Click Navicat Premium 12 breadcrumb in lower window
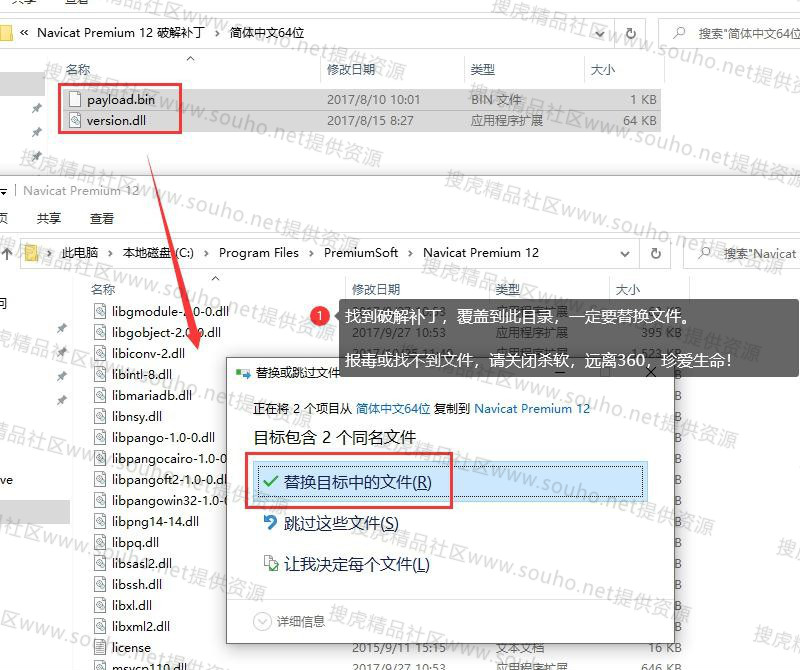 481,253
